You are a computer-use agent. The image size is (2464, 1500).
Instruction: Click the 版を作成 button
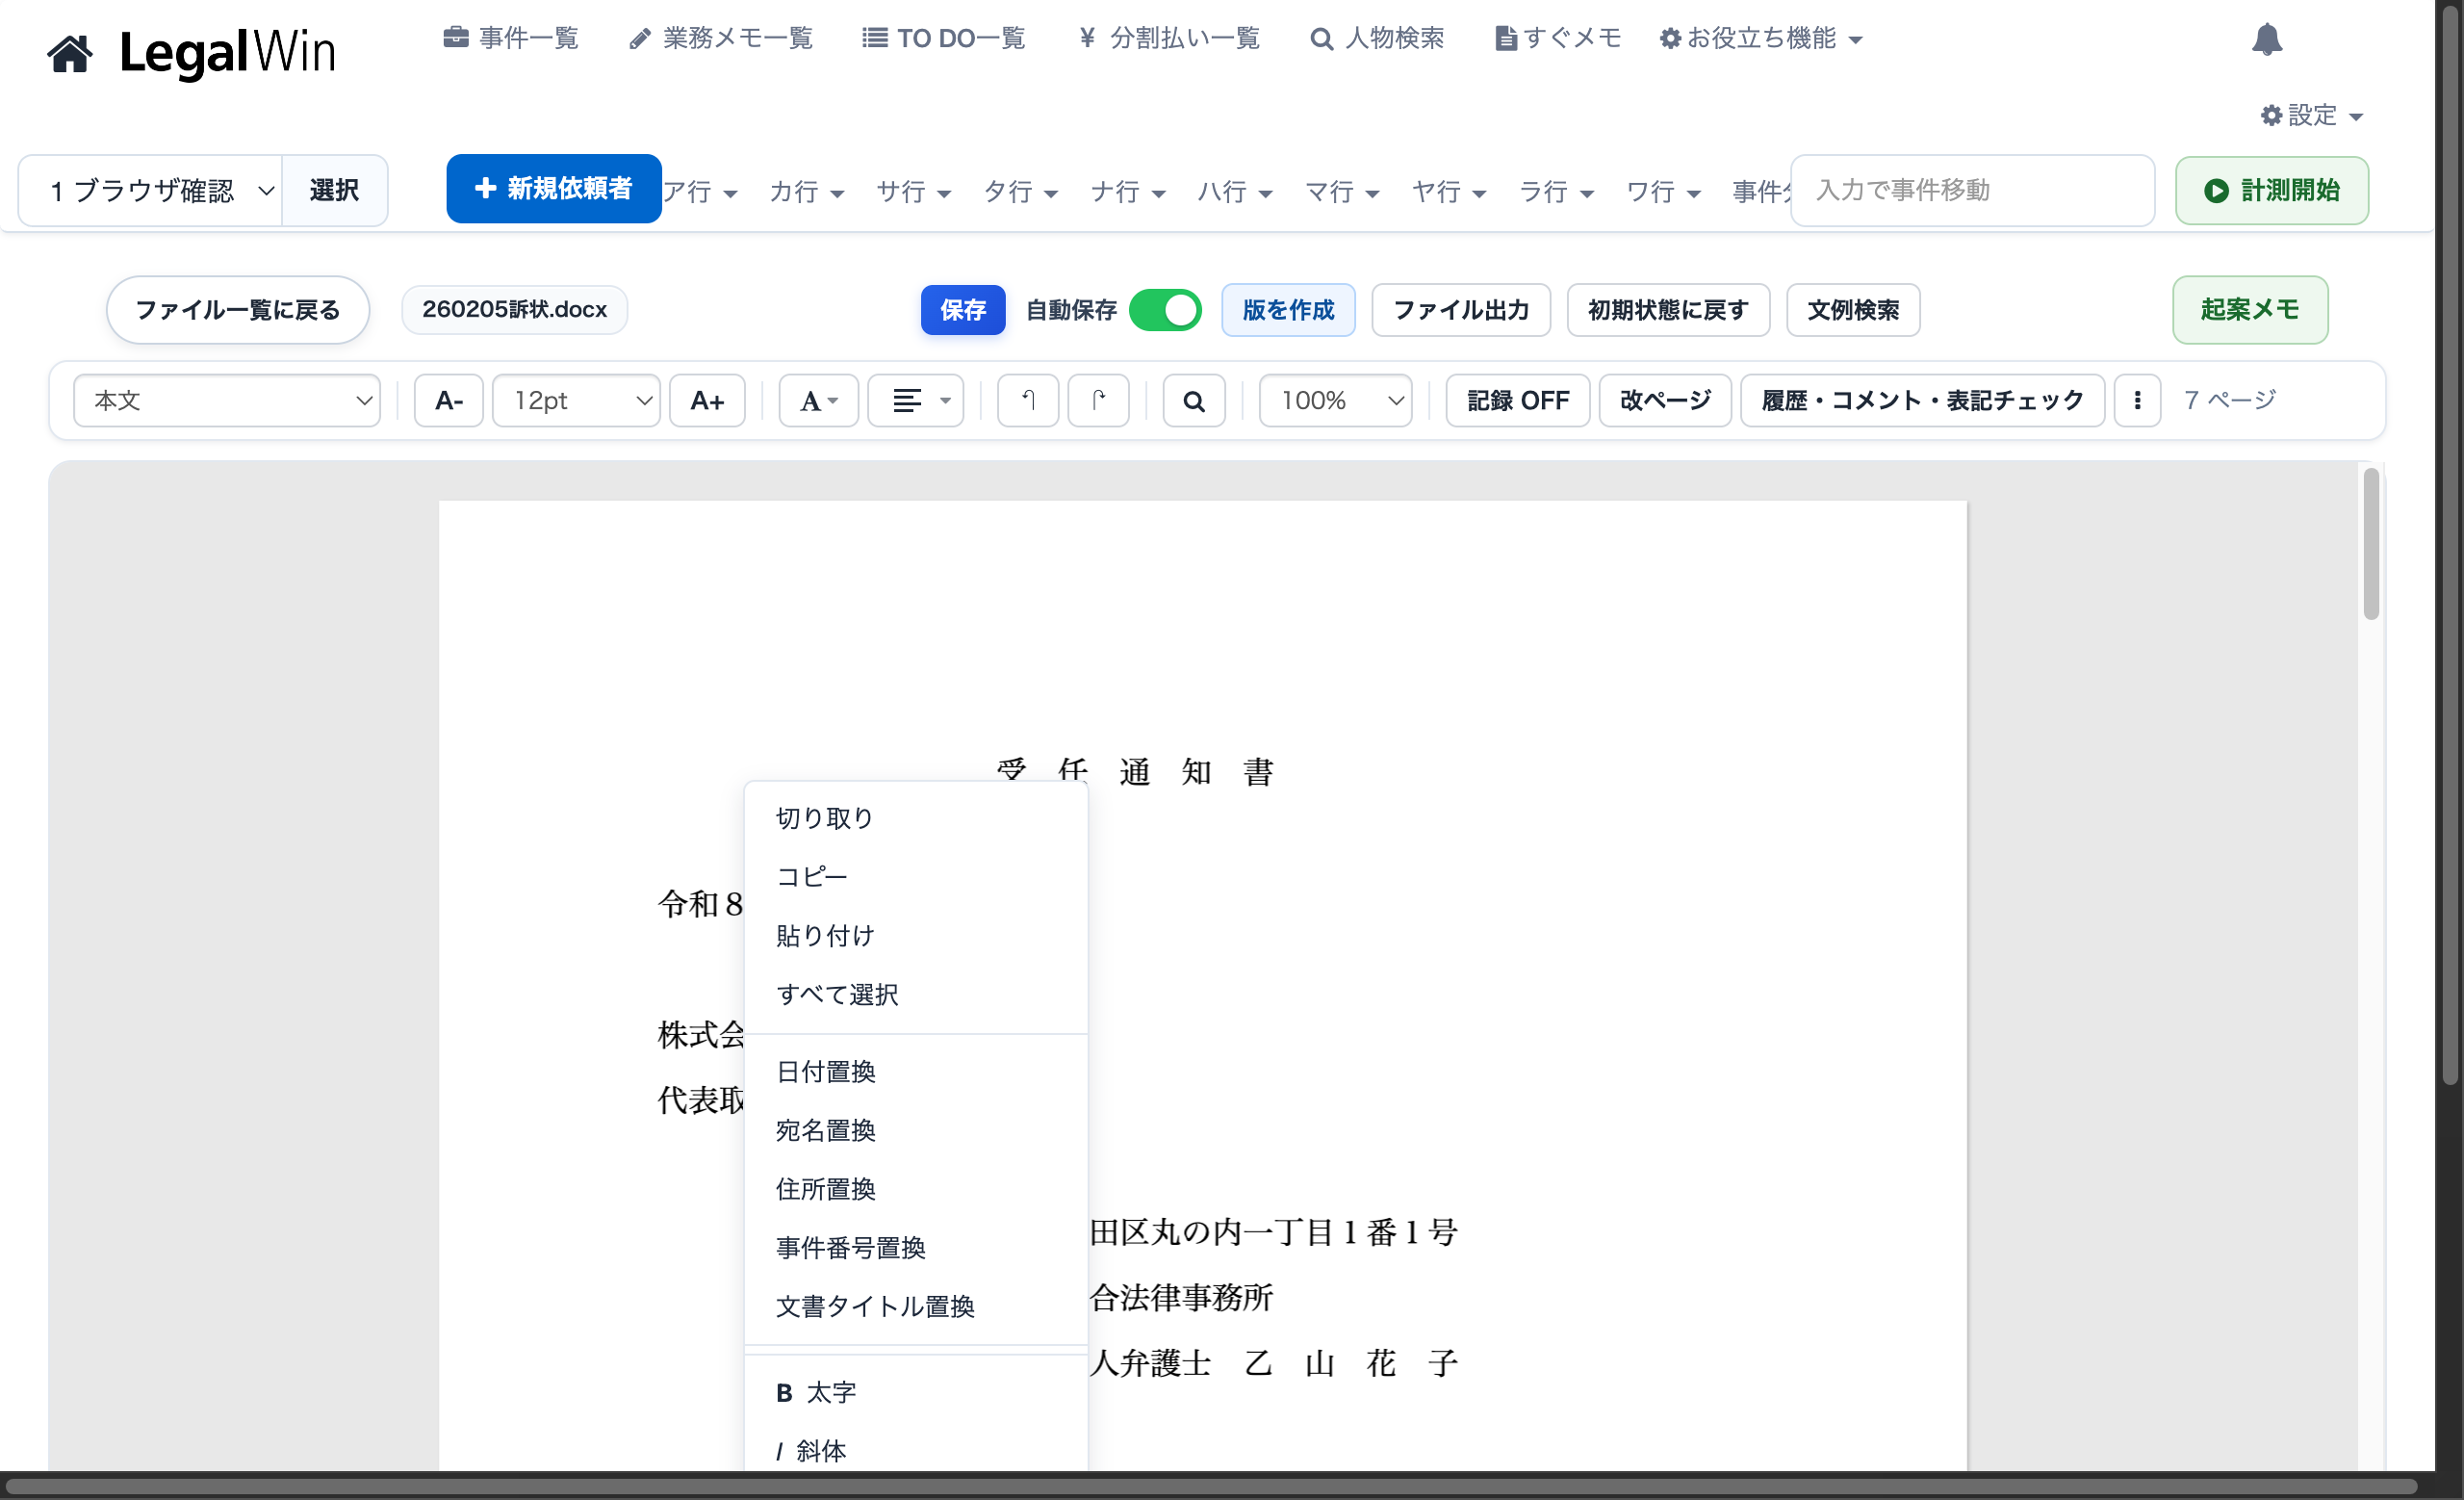[x=1288, y=310]
